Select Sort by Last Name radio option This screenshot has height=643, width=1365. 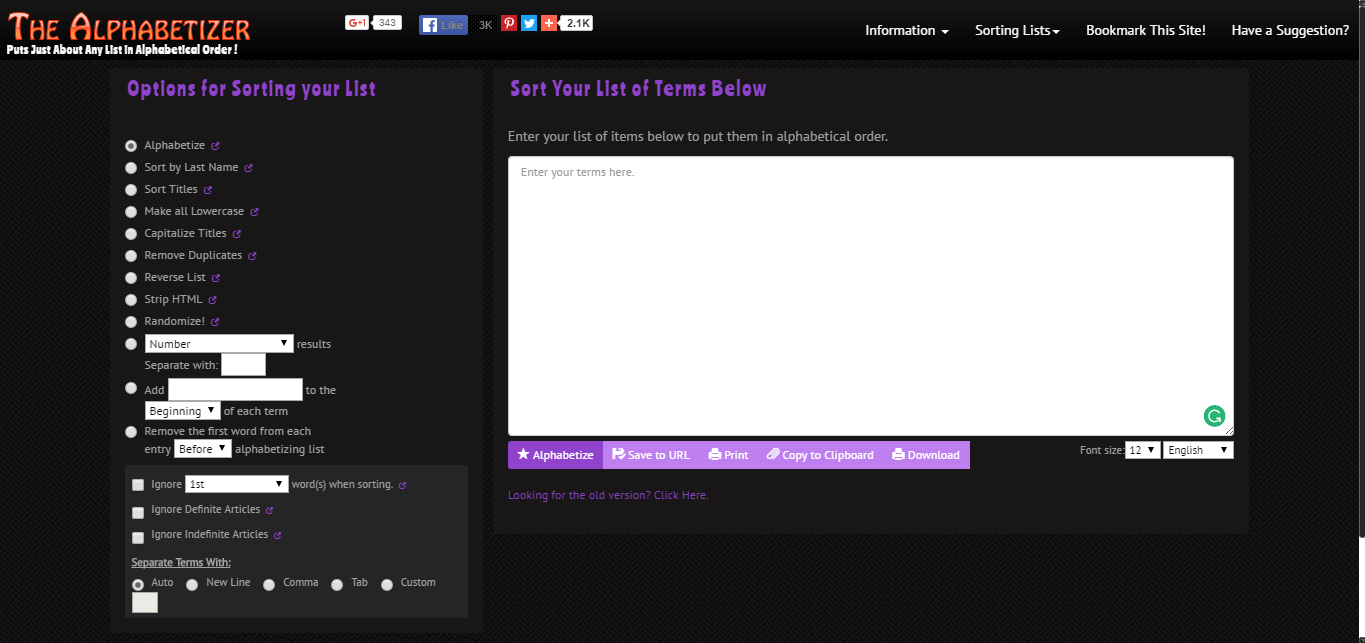coord(131,168)
